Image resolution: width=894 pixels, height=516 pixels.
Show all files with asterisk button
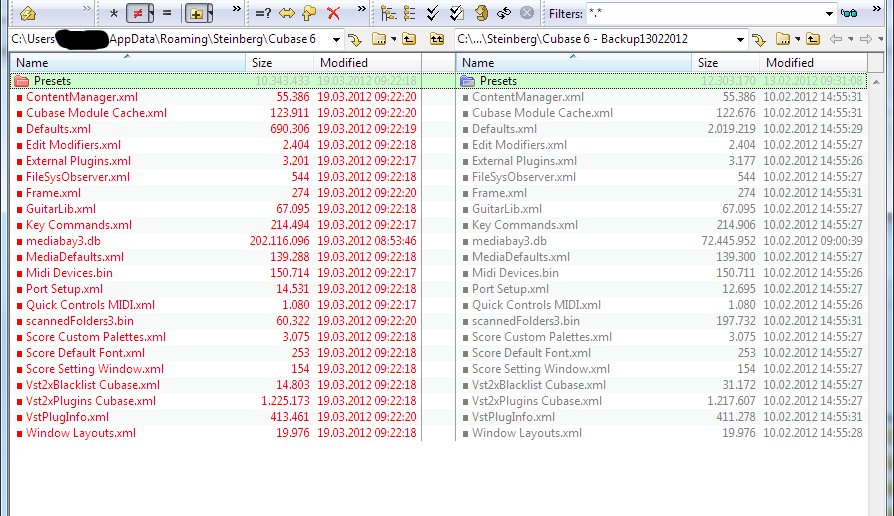[113, 13]
